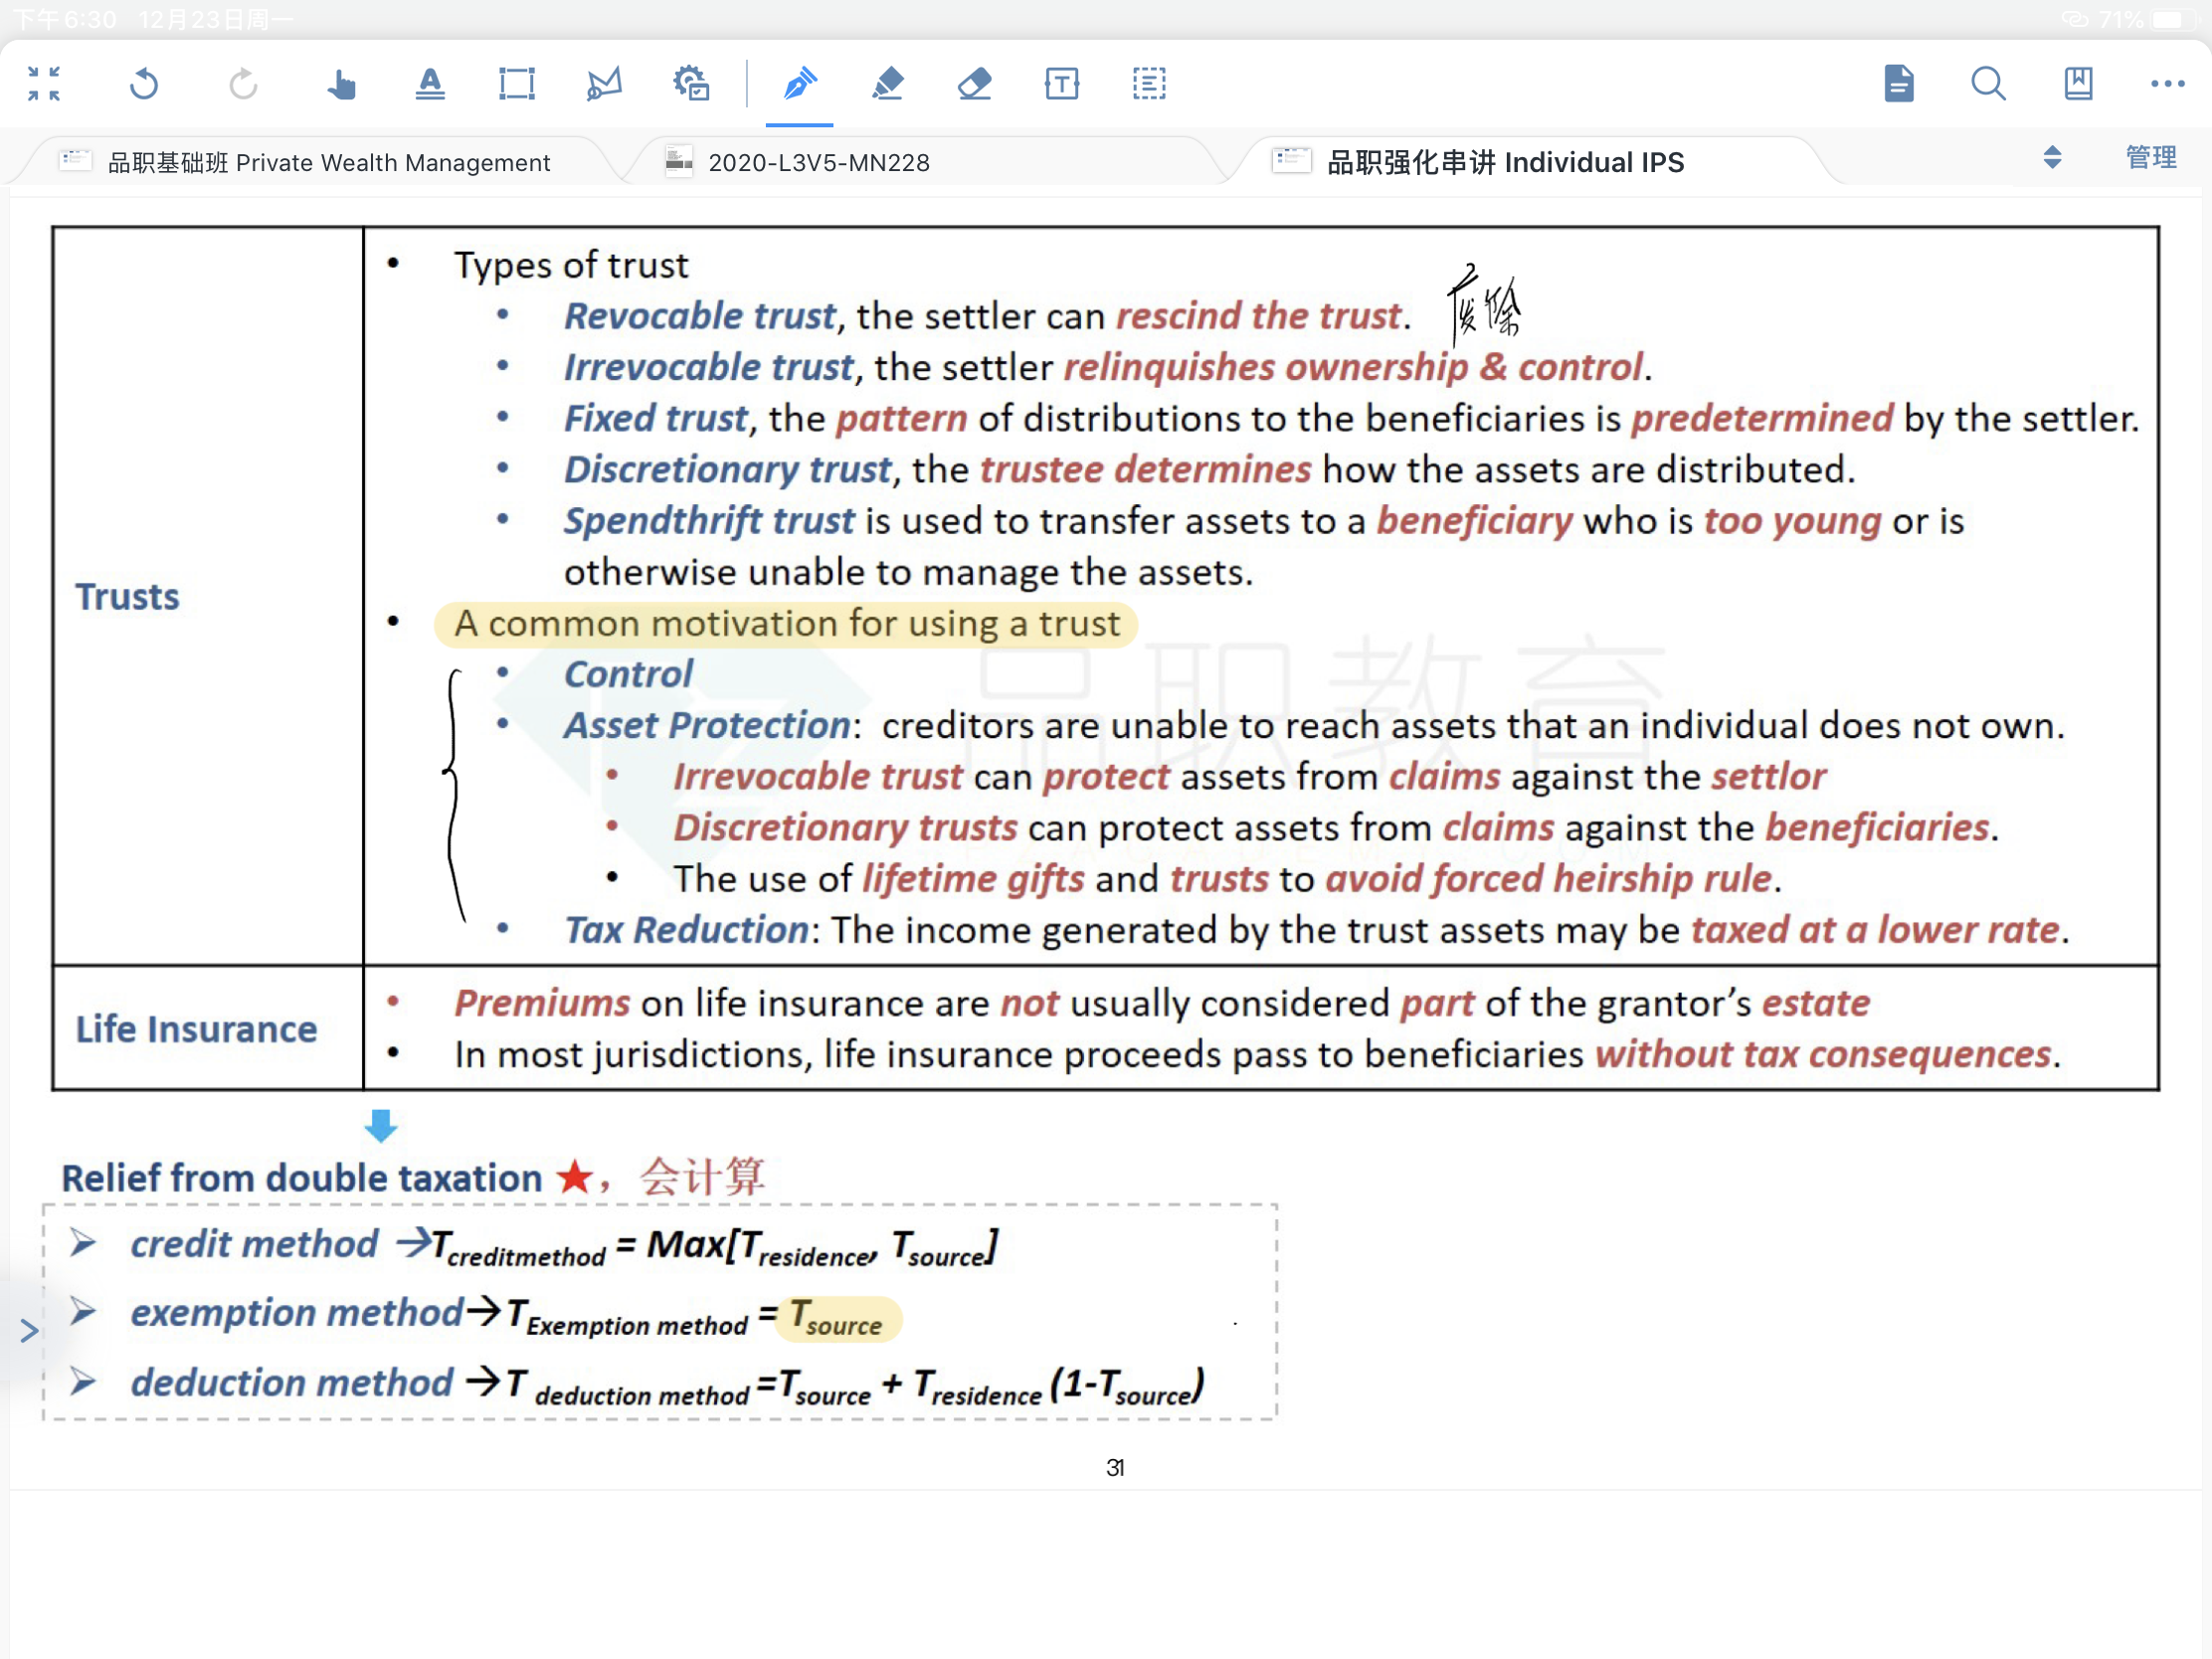Tap 'taxed at a lower rate' phrase

(1875, 930)
